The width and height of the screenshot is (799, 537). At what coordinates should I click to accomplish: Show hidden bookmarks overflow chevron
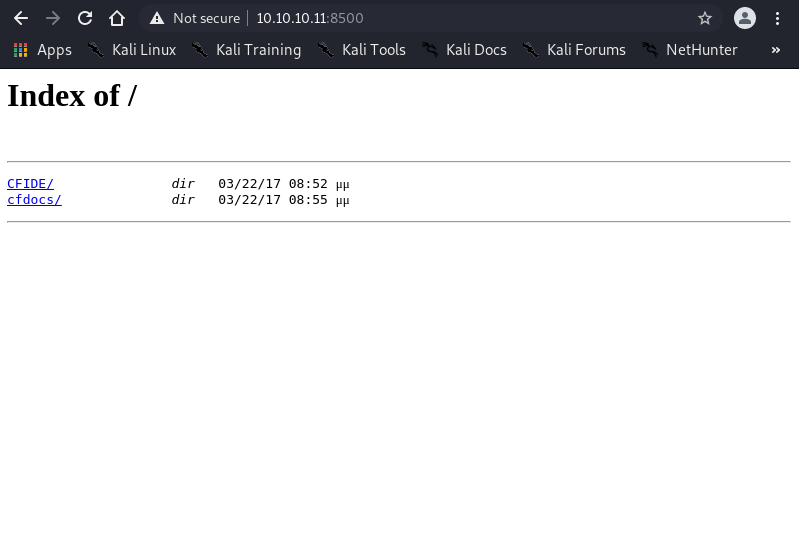coord(775,49)
